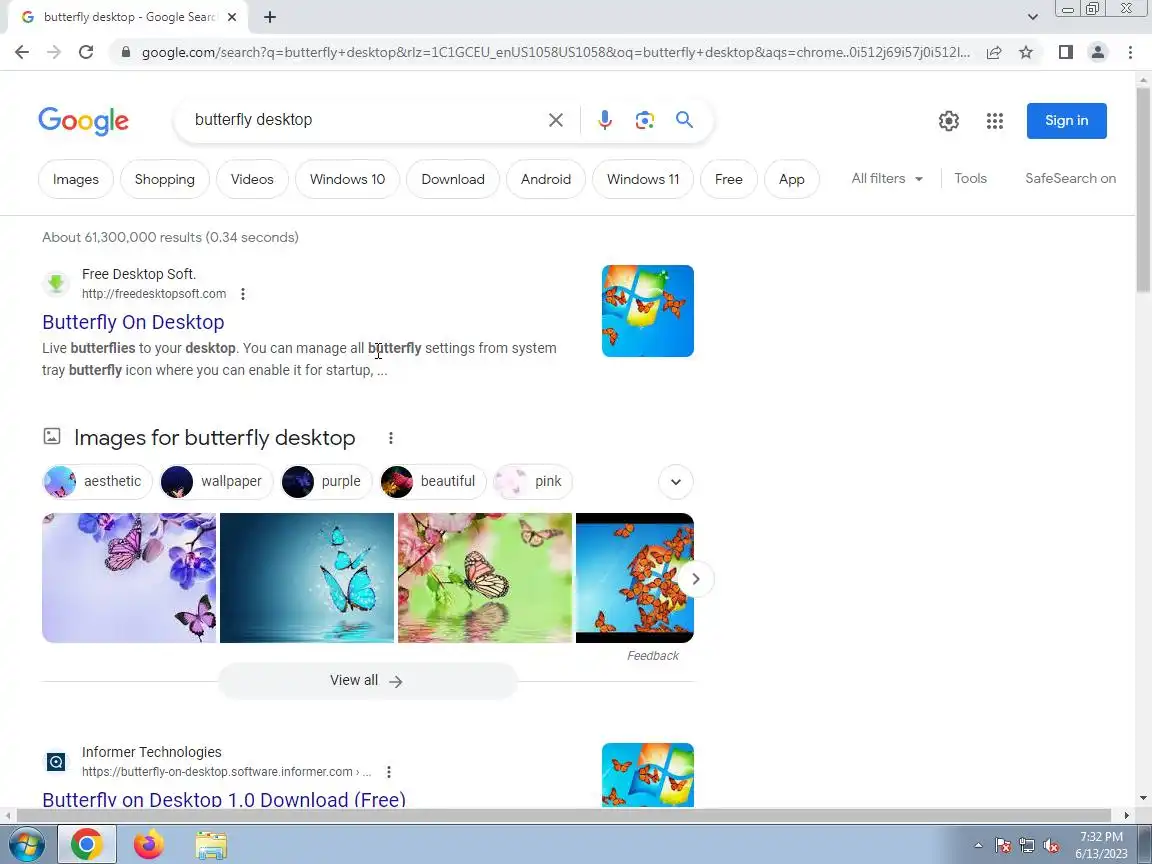Click the browser address bar URL
This screenshot has height=864, width=1152.
point(555,52)
